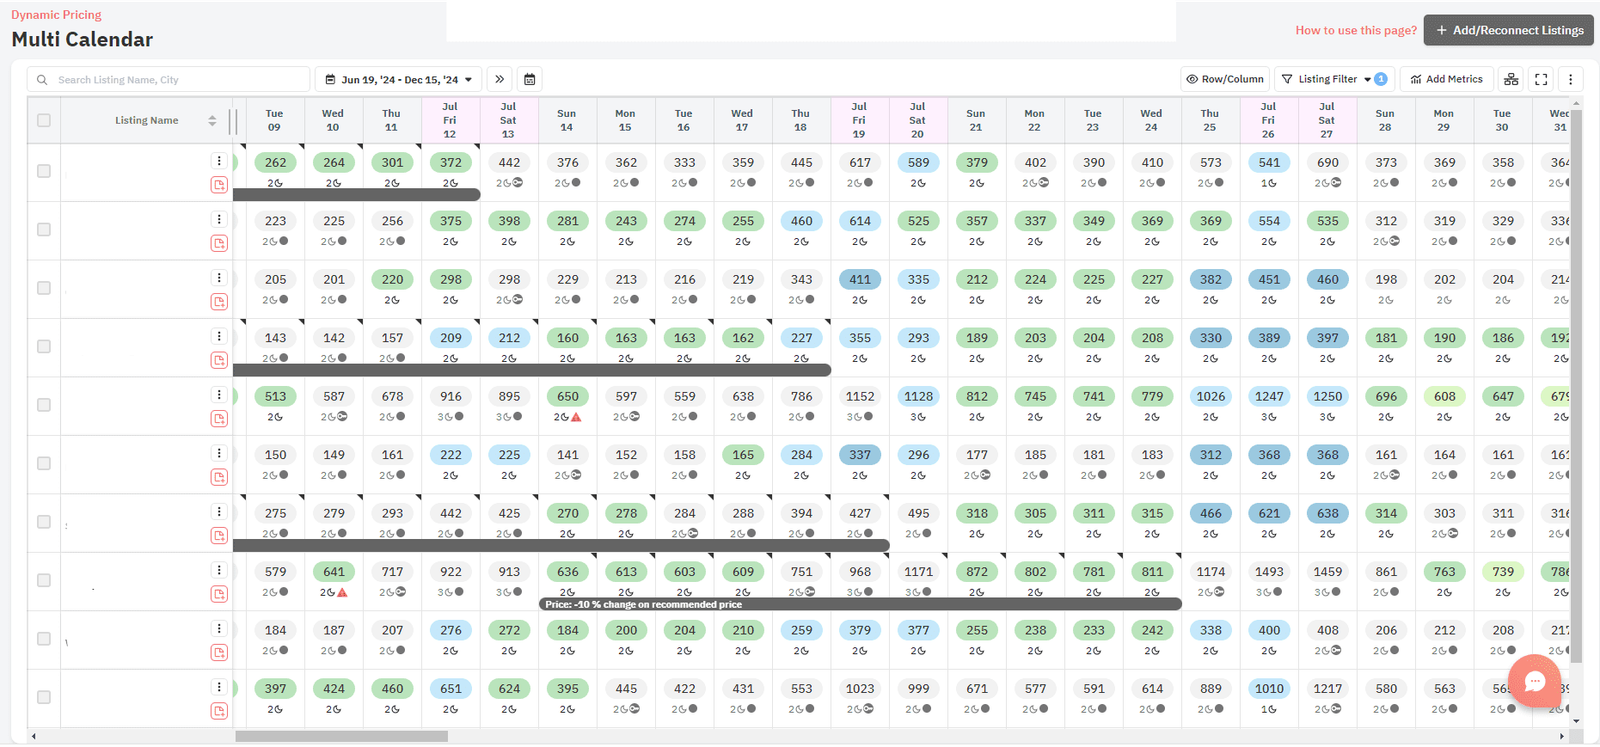Screen dimensions: 1600x747
Task: Click red document-plus icon in row priced 223 on Tue 09
Action: tap(219, 243)
